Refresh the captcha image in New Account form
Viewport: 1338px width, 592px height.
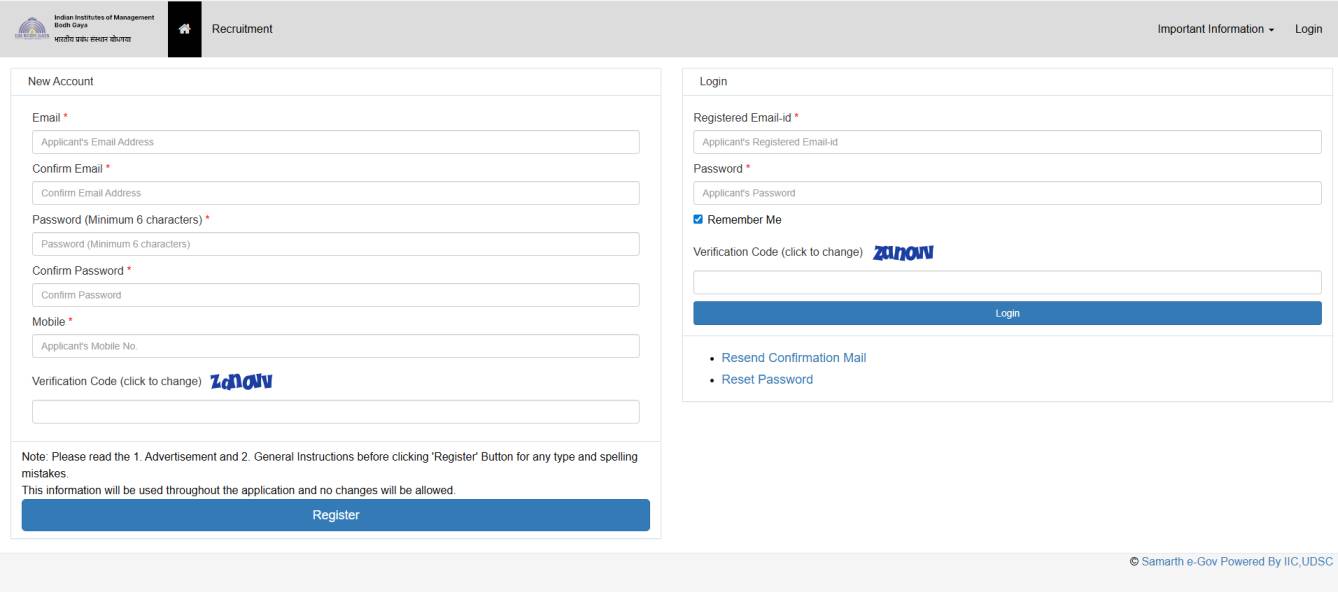coord(242,381)
